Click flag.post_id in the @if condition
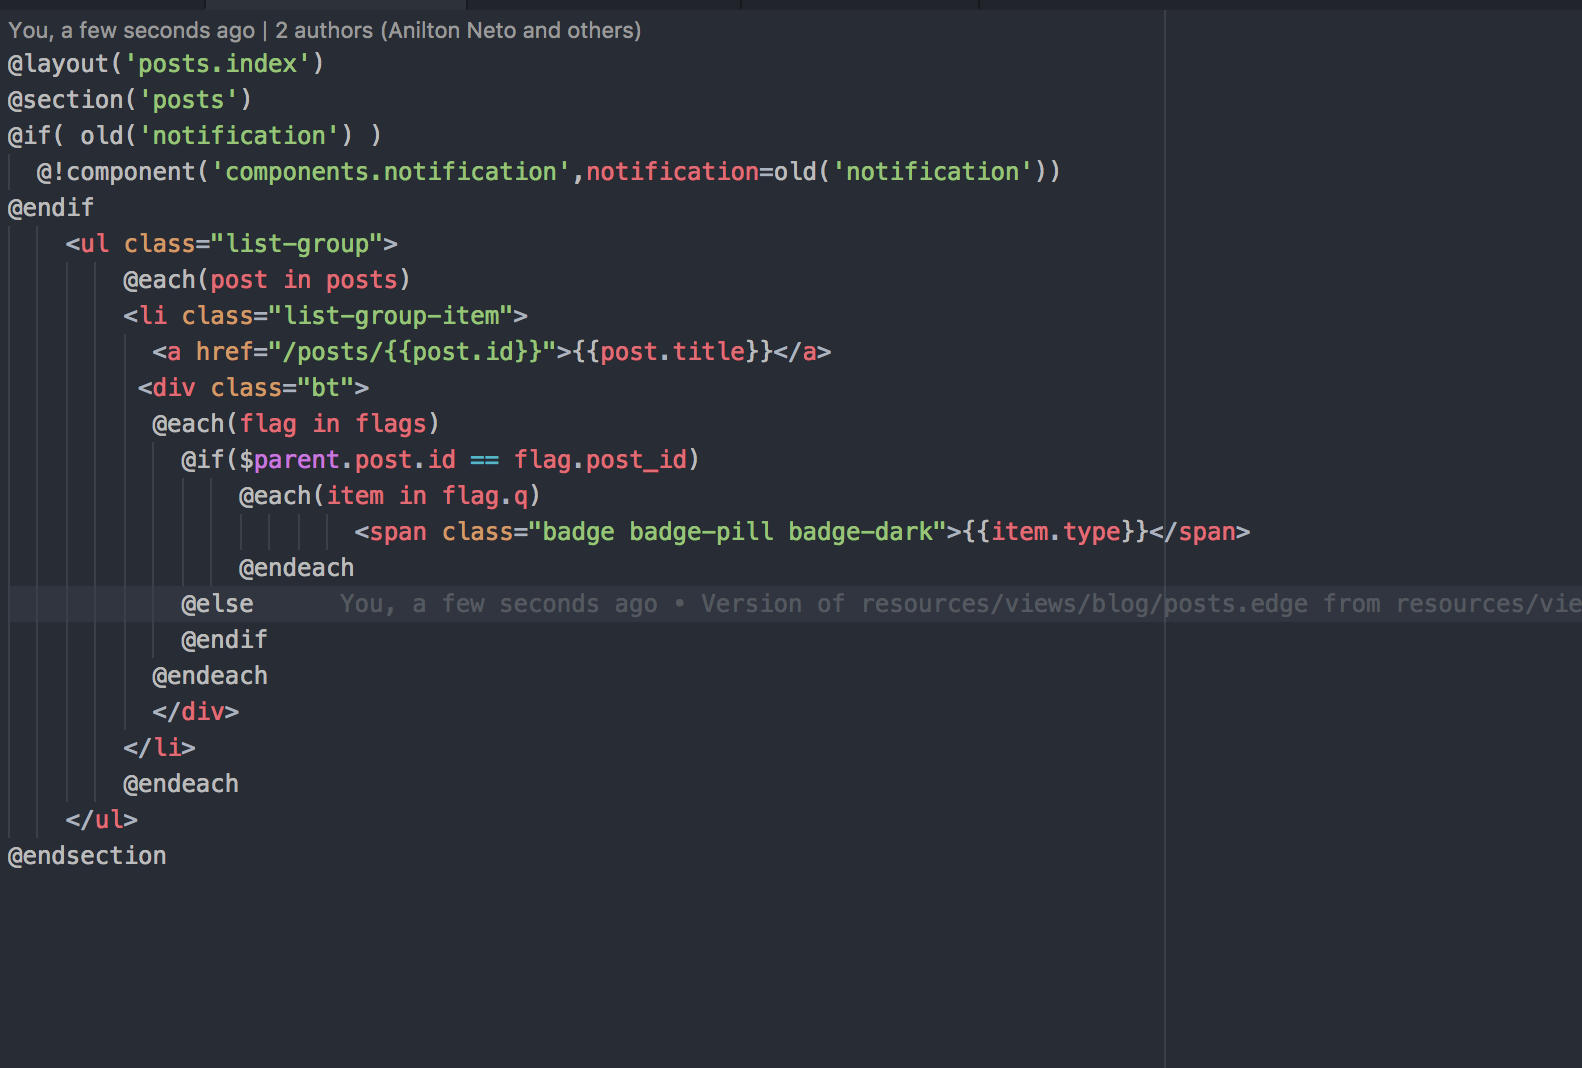Viewport: 1582px width, 1068px height. tap(601, 460)
